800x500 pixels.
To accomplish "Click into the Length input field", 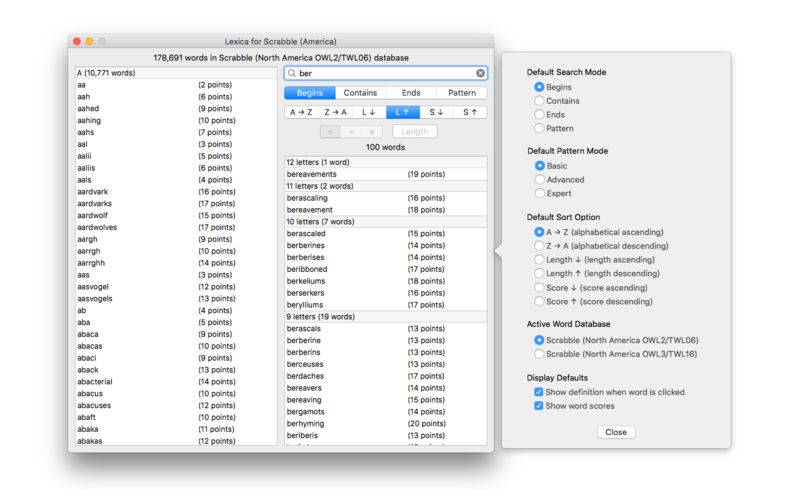I will (415, 132).
